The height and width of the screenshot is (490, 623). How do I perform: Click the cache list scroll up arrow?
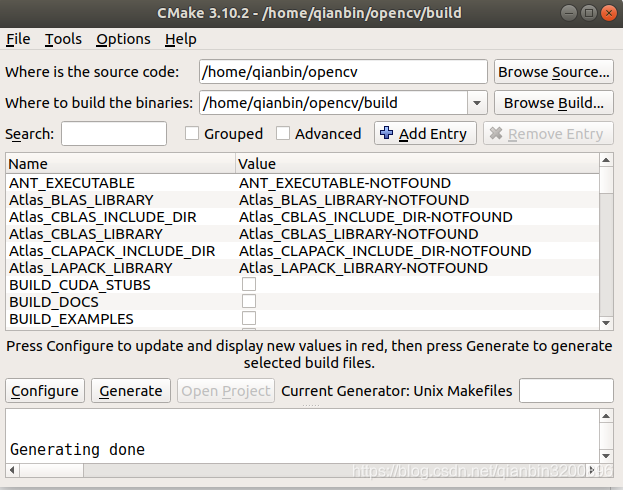click(x=606, y=160)
